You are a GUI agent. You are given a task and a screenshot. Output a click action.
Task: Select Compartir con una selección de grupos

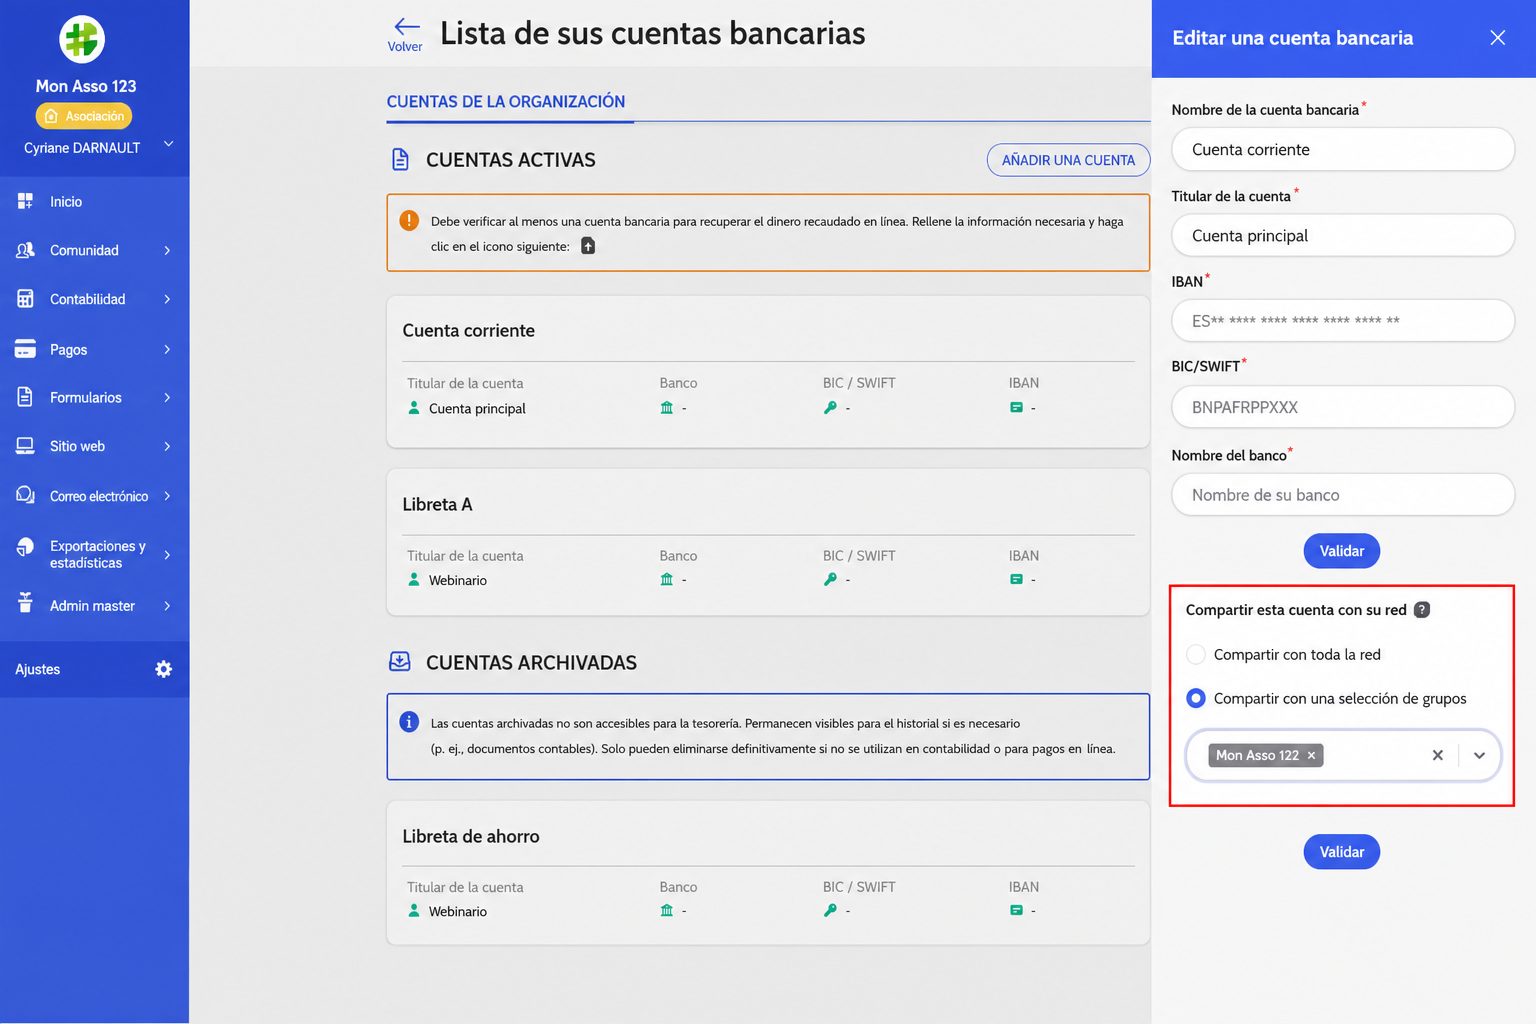1196,698
